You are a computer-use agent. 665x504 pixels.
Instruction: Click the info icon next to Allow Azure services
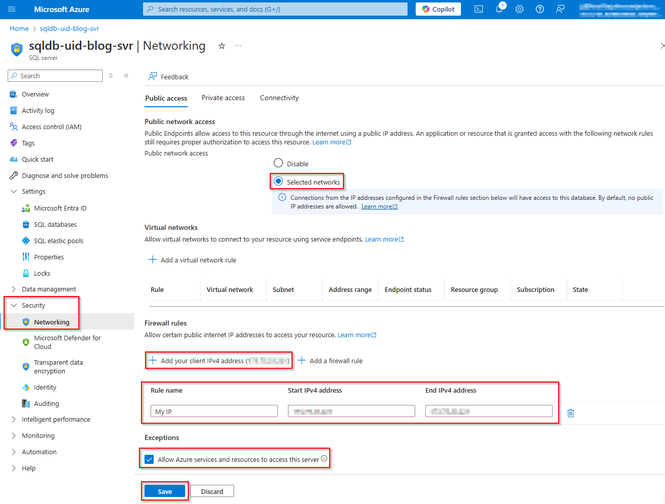tap(324, 459)
